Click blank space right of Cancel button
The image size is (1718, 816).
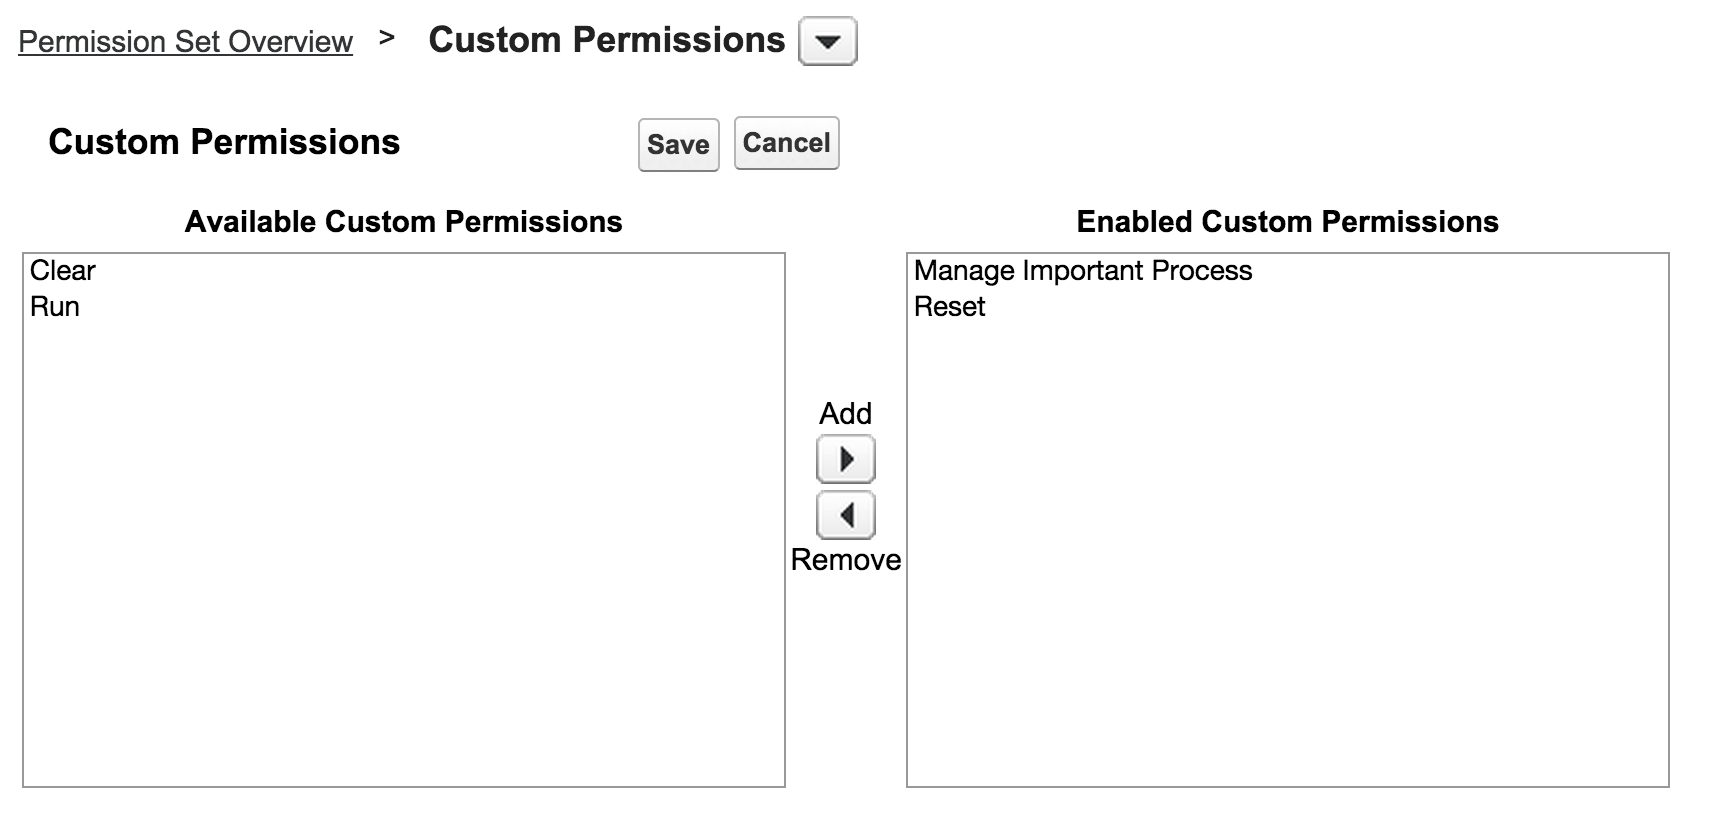(1100, 143)
